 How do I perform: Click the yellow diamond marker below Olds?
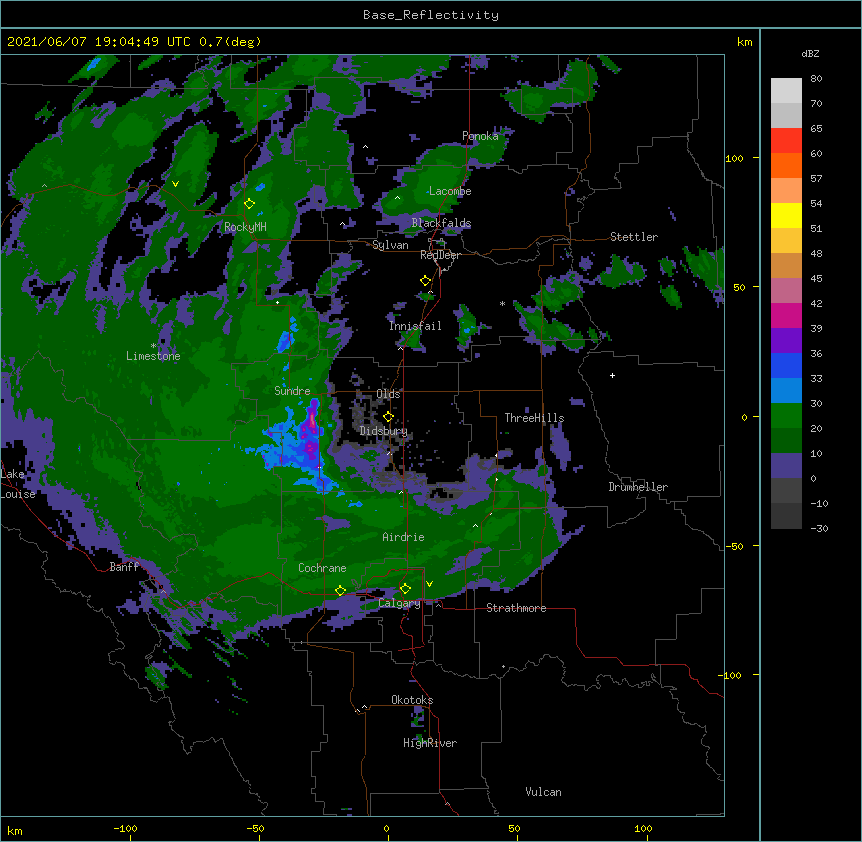pyautogui.click(x=388, y=417)
